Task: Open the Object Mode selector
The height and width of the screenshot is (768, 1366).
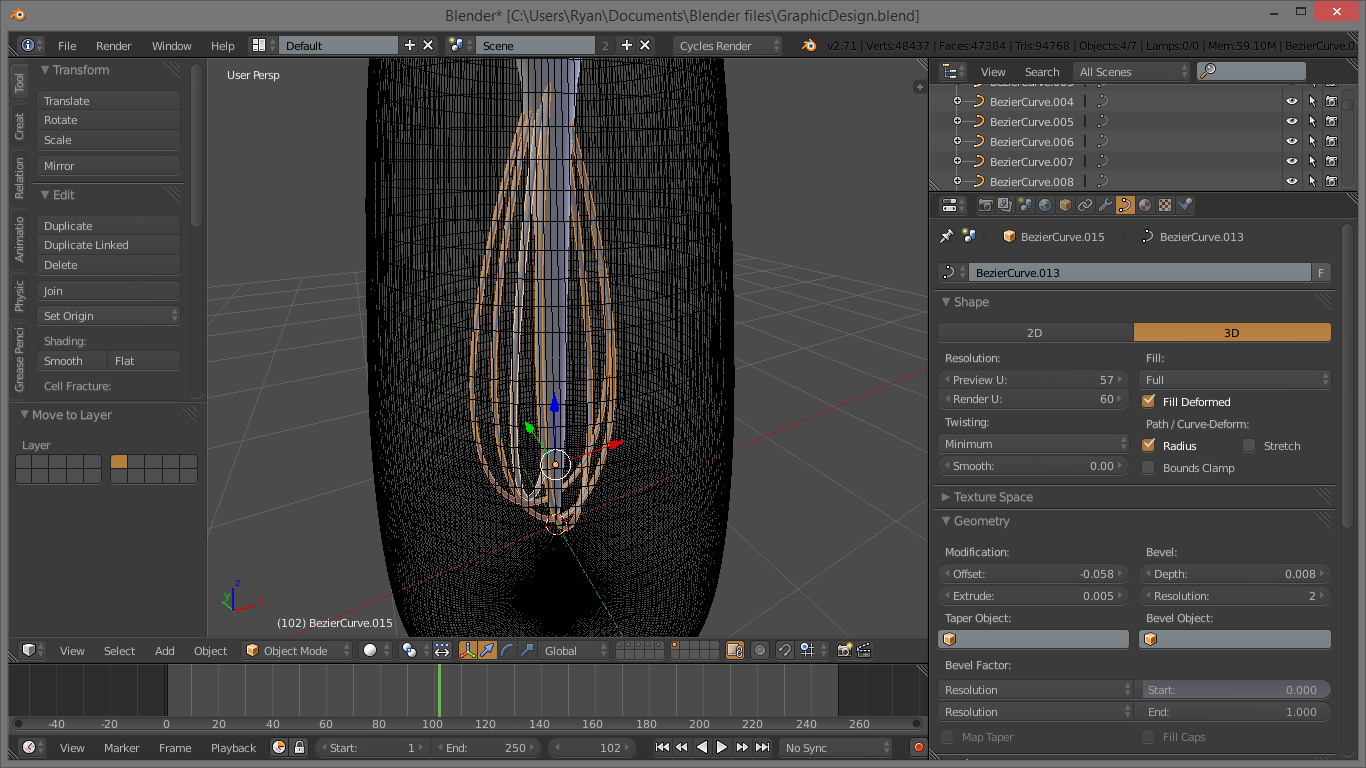Action: pyautogui.click(x=297, y=650)
